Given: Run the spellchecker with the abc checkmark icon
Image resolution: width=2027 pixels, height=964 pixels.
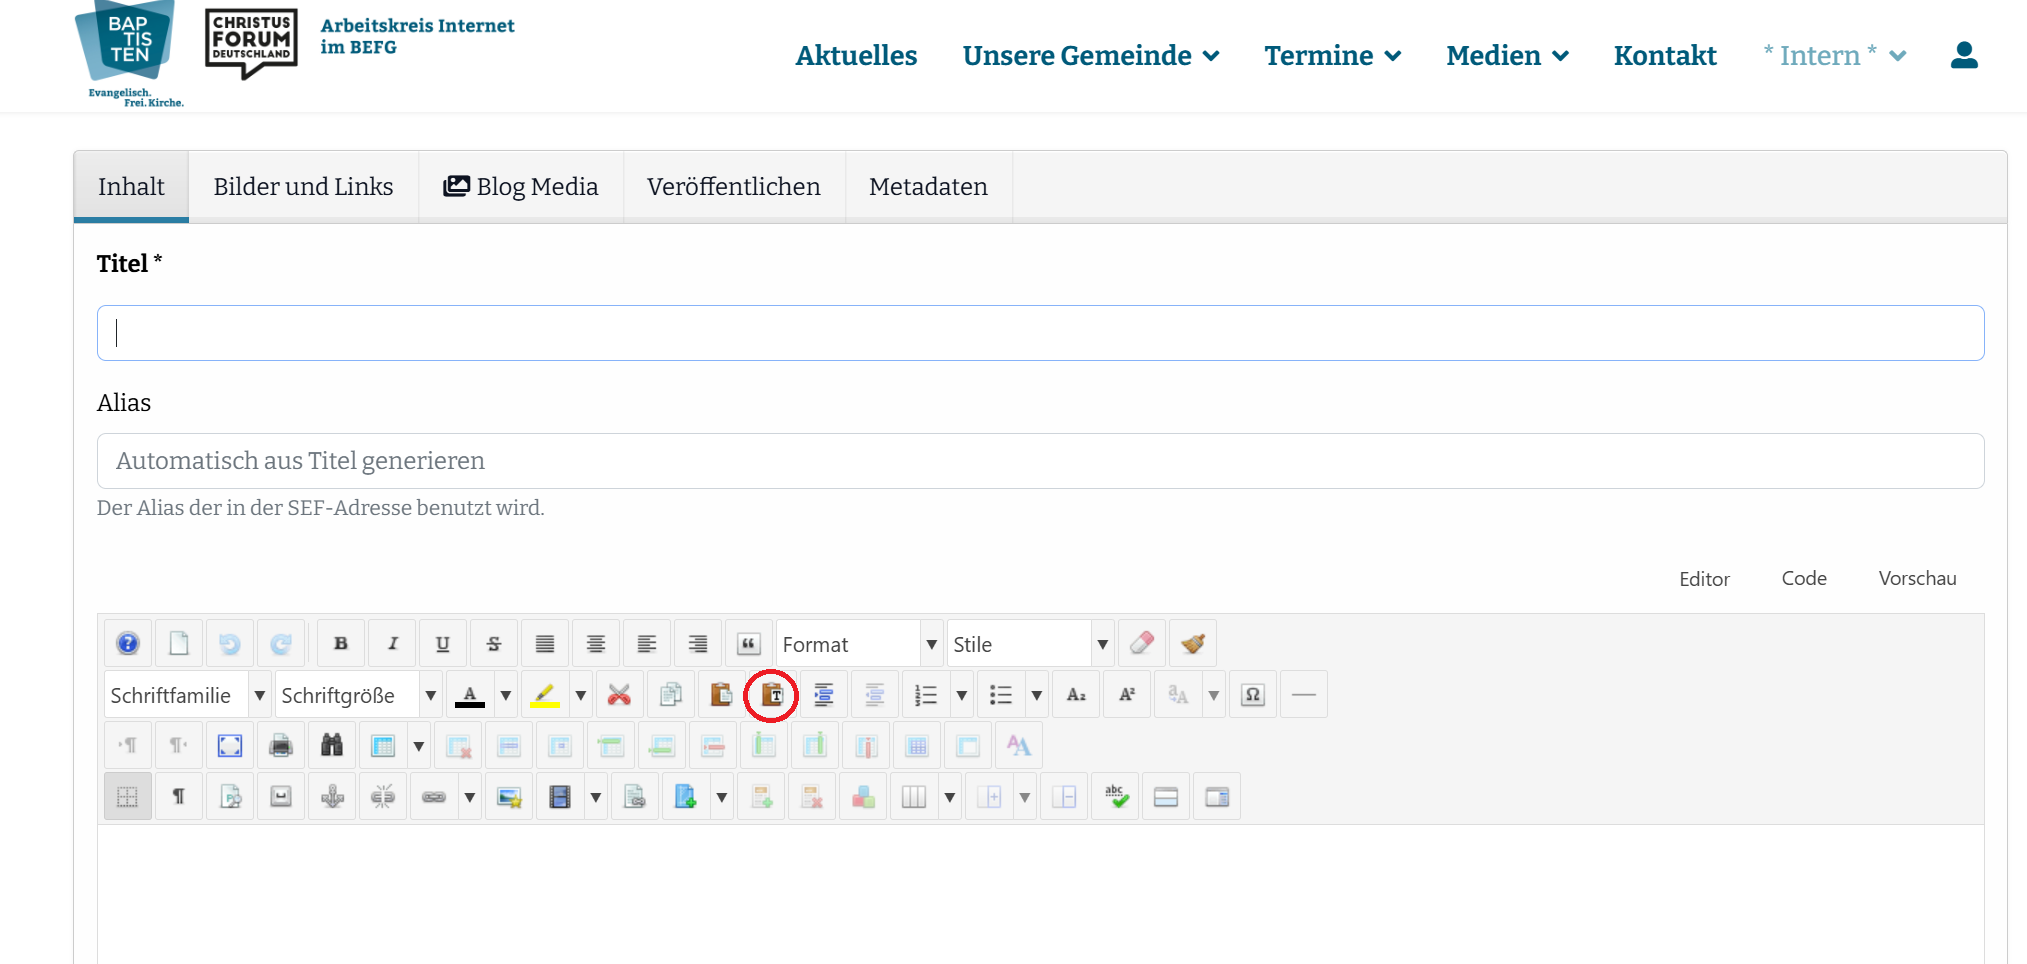Looking at the screenshot, I should click(x=1115, y=796).
